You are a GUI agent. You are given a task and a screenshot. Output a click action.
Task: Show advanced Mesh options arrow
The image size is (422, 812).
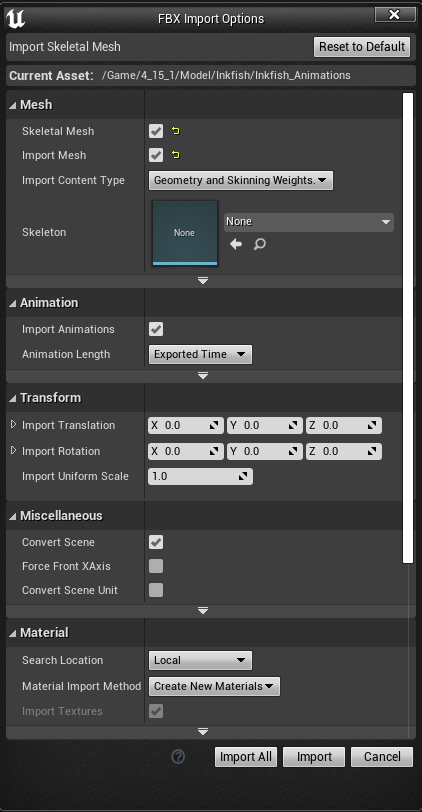point(203,281)
